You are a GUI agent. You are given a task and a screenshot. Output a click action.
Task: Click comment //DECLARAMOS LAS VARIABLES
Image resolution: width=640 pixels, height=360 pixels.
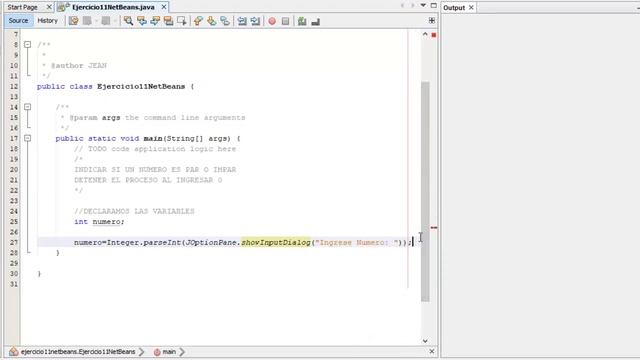134,211
